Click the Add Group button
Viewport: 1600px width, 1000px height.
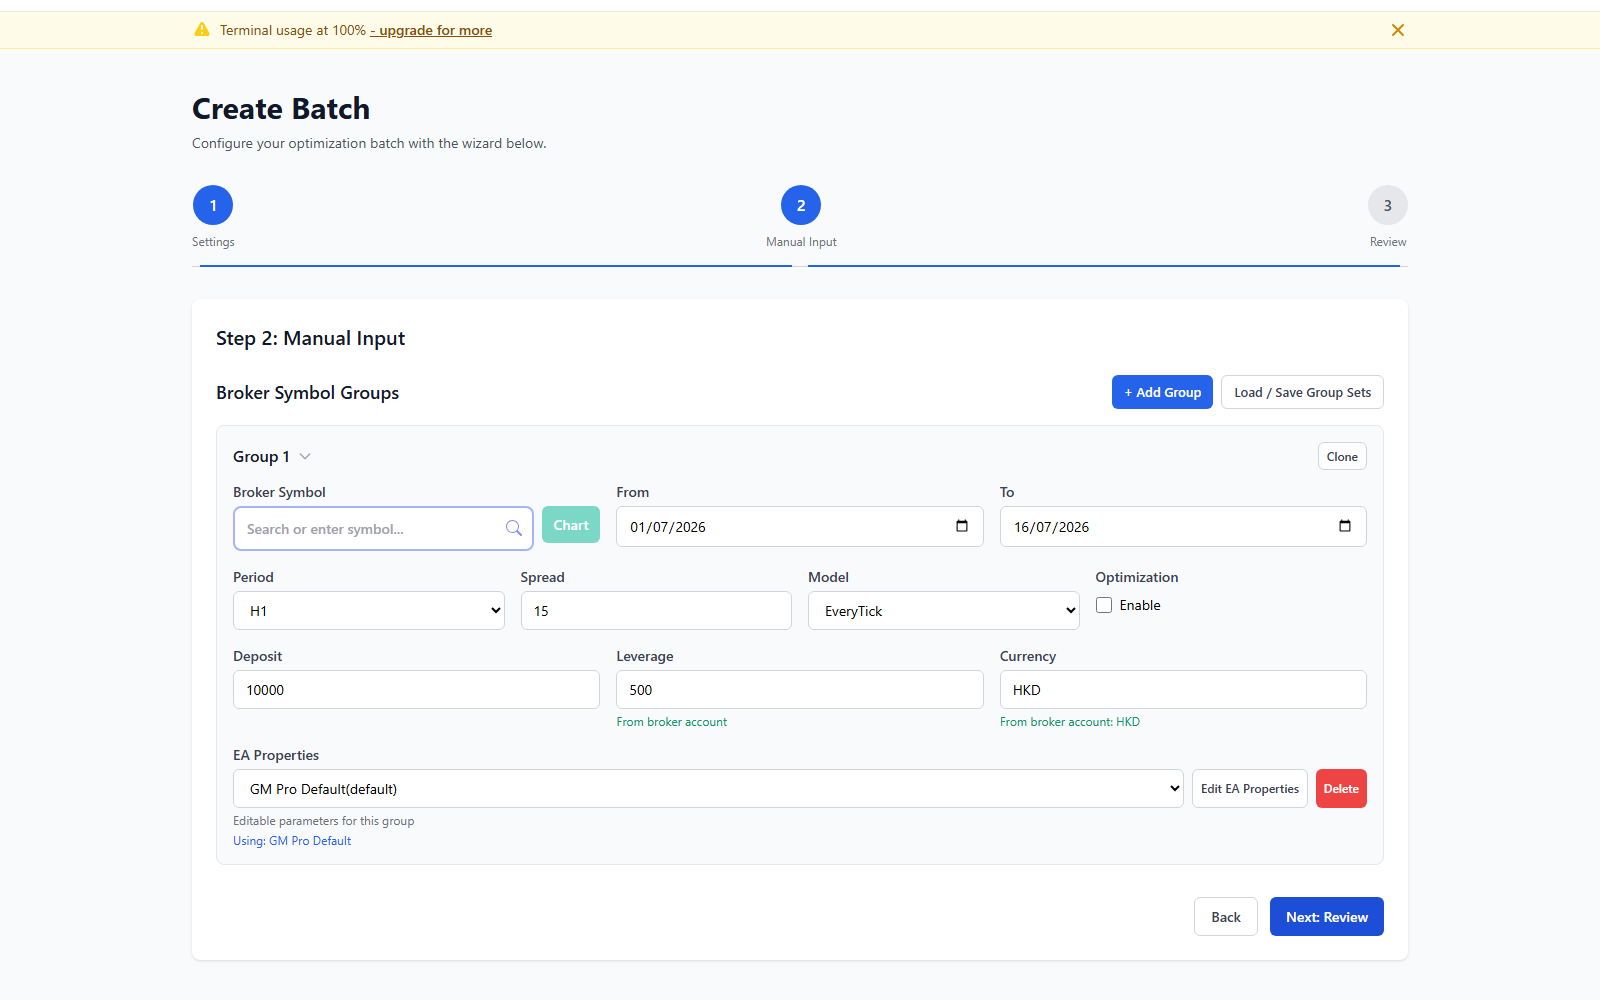coord(1162,392)
